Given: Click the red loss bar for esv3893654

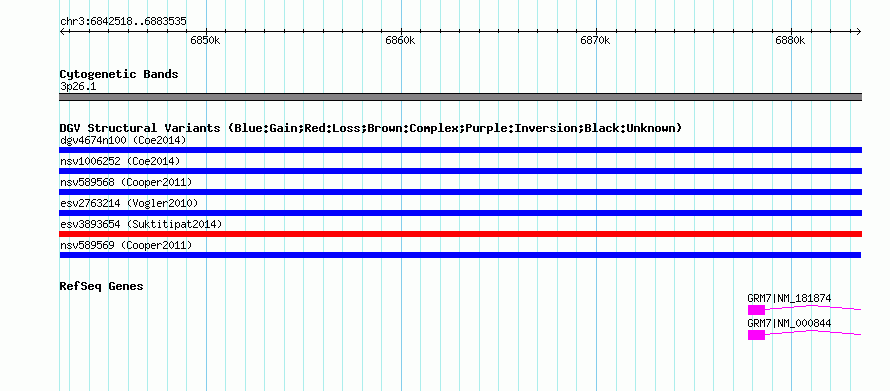Looking at the screenshot, I should 460,234.
